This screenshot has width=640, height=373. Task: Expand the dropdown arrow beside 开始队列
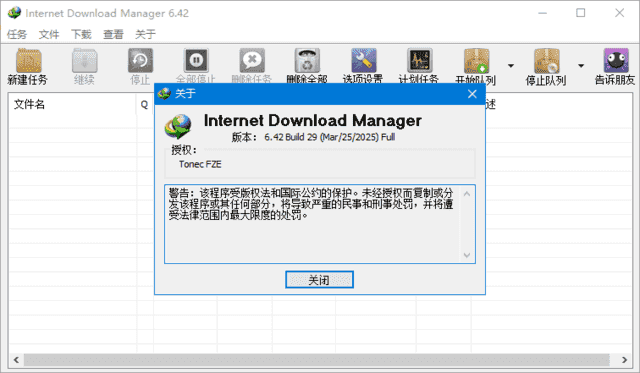511,65
